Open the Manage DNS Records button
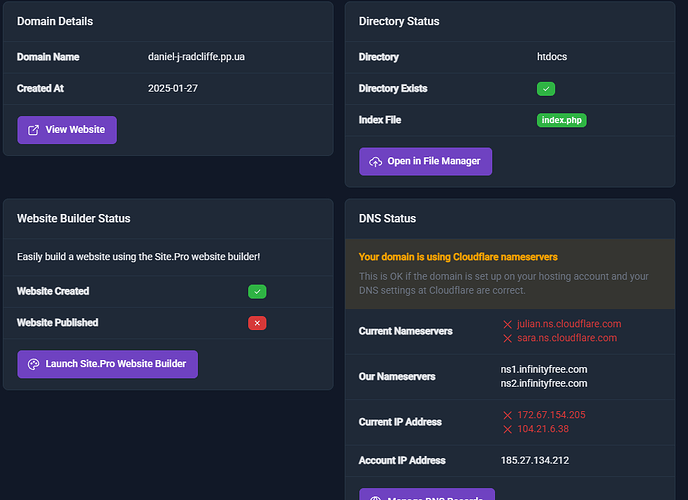The height and width of the screenshot is (500, 688). (x=427, y=495)
